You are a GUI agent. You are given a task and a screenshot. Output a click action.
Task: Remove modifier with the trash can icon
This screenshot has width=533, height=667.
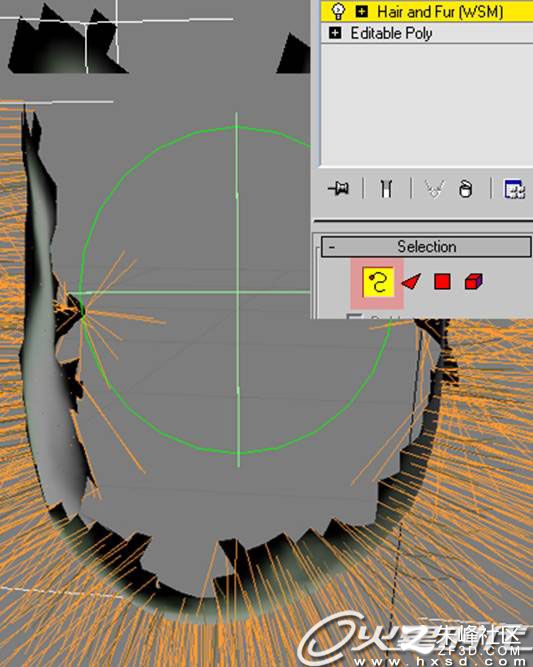[x=466, y=189]
